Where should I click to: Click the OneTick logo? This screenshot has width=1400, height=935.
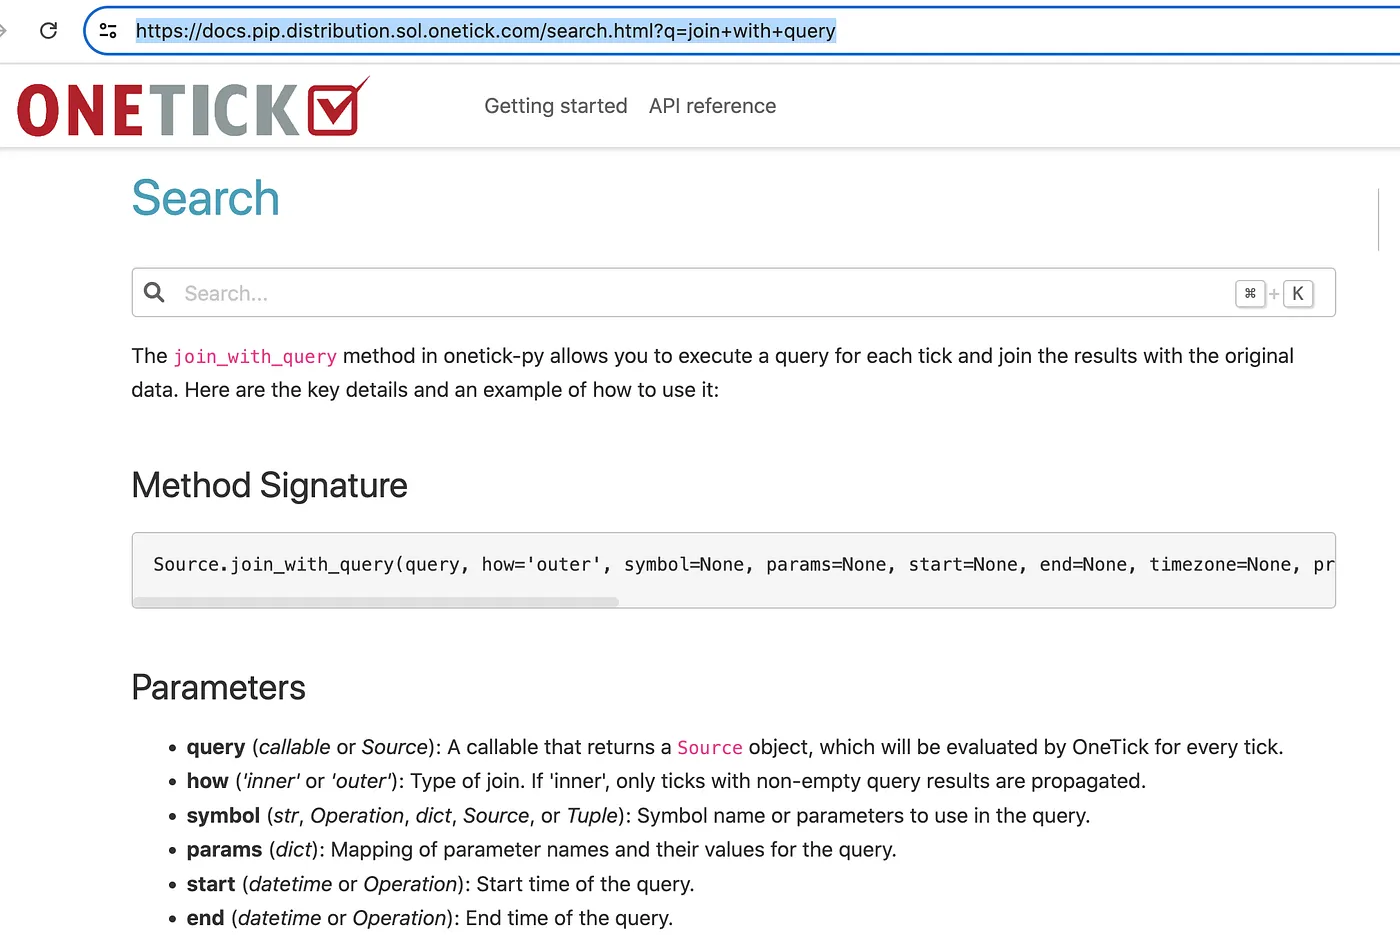192,107
